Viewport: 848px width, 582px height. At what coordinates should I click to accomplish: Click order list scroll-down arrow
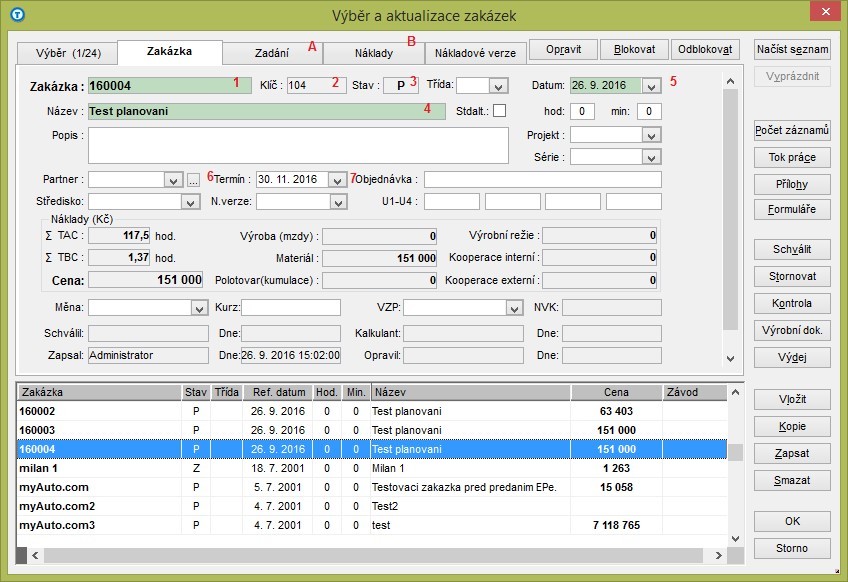pos(736,538)
